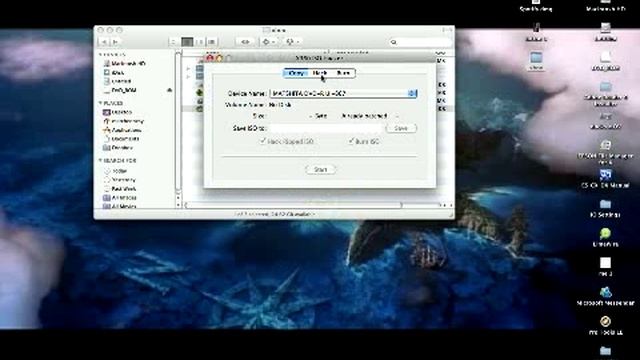This screenshot has height=360, width=640.
Task: Expand the first folder in file list
Action: tap(188, 68)
